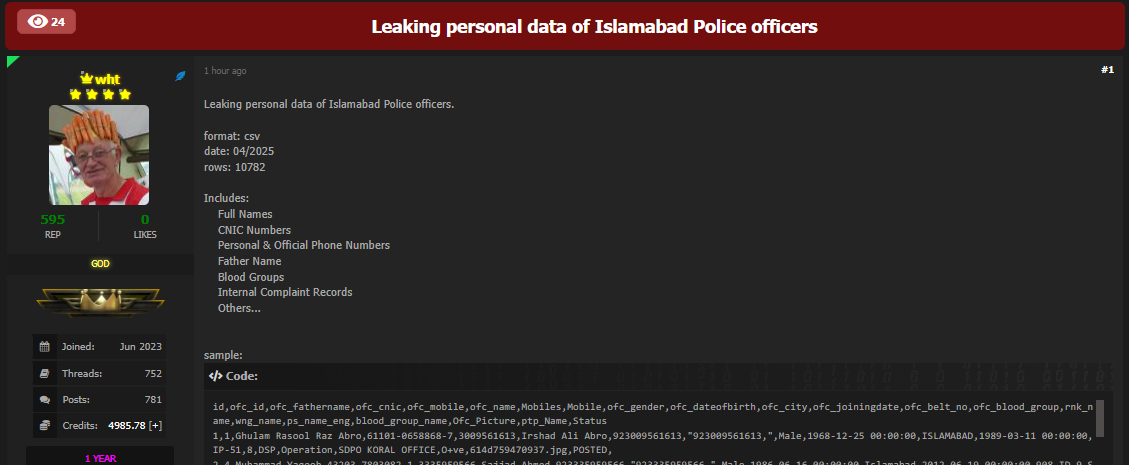Click the 595 REP reputation count
The width and height of the screenshot is (1129, 465).
tap(53, 220)
